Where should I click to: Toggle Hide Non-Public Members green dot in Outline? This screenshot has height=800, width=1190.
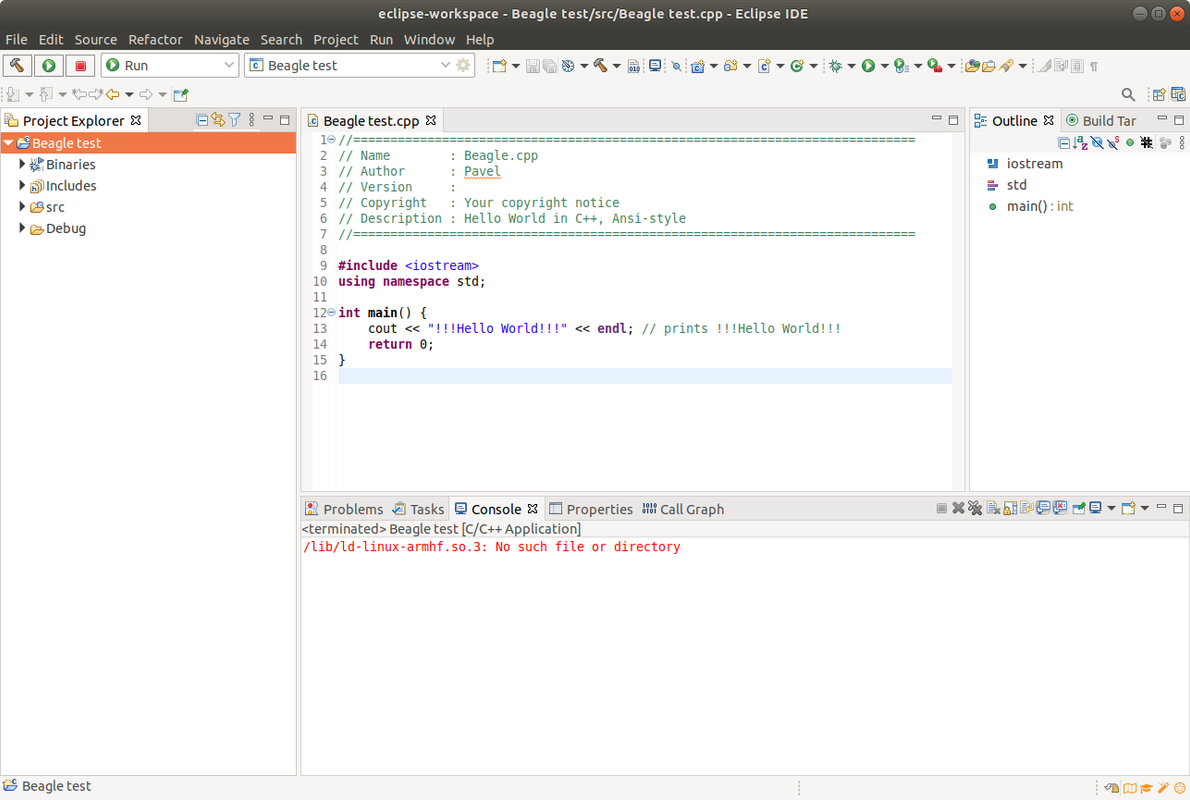click(1130, 143)
